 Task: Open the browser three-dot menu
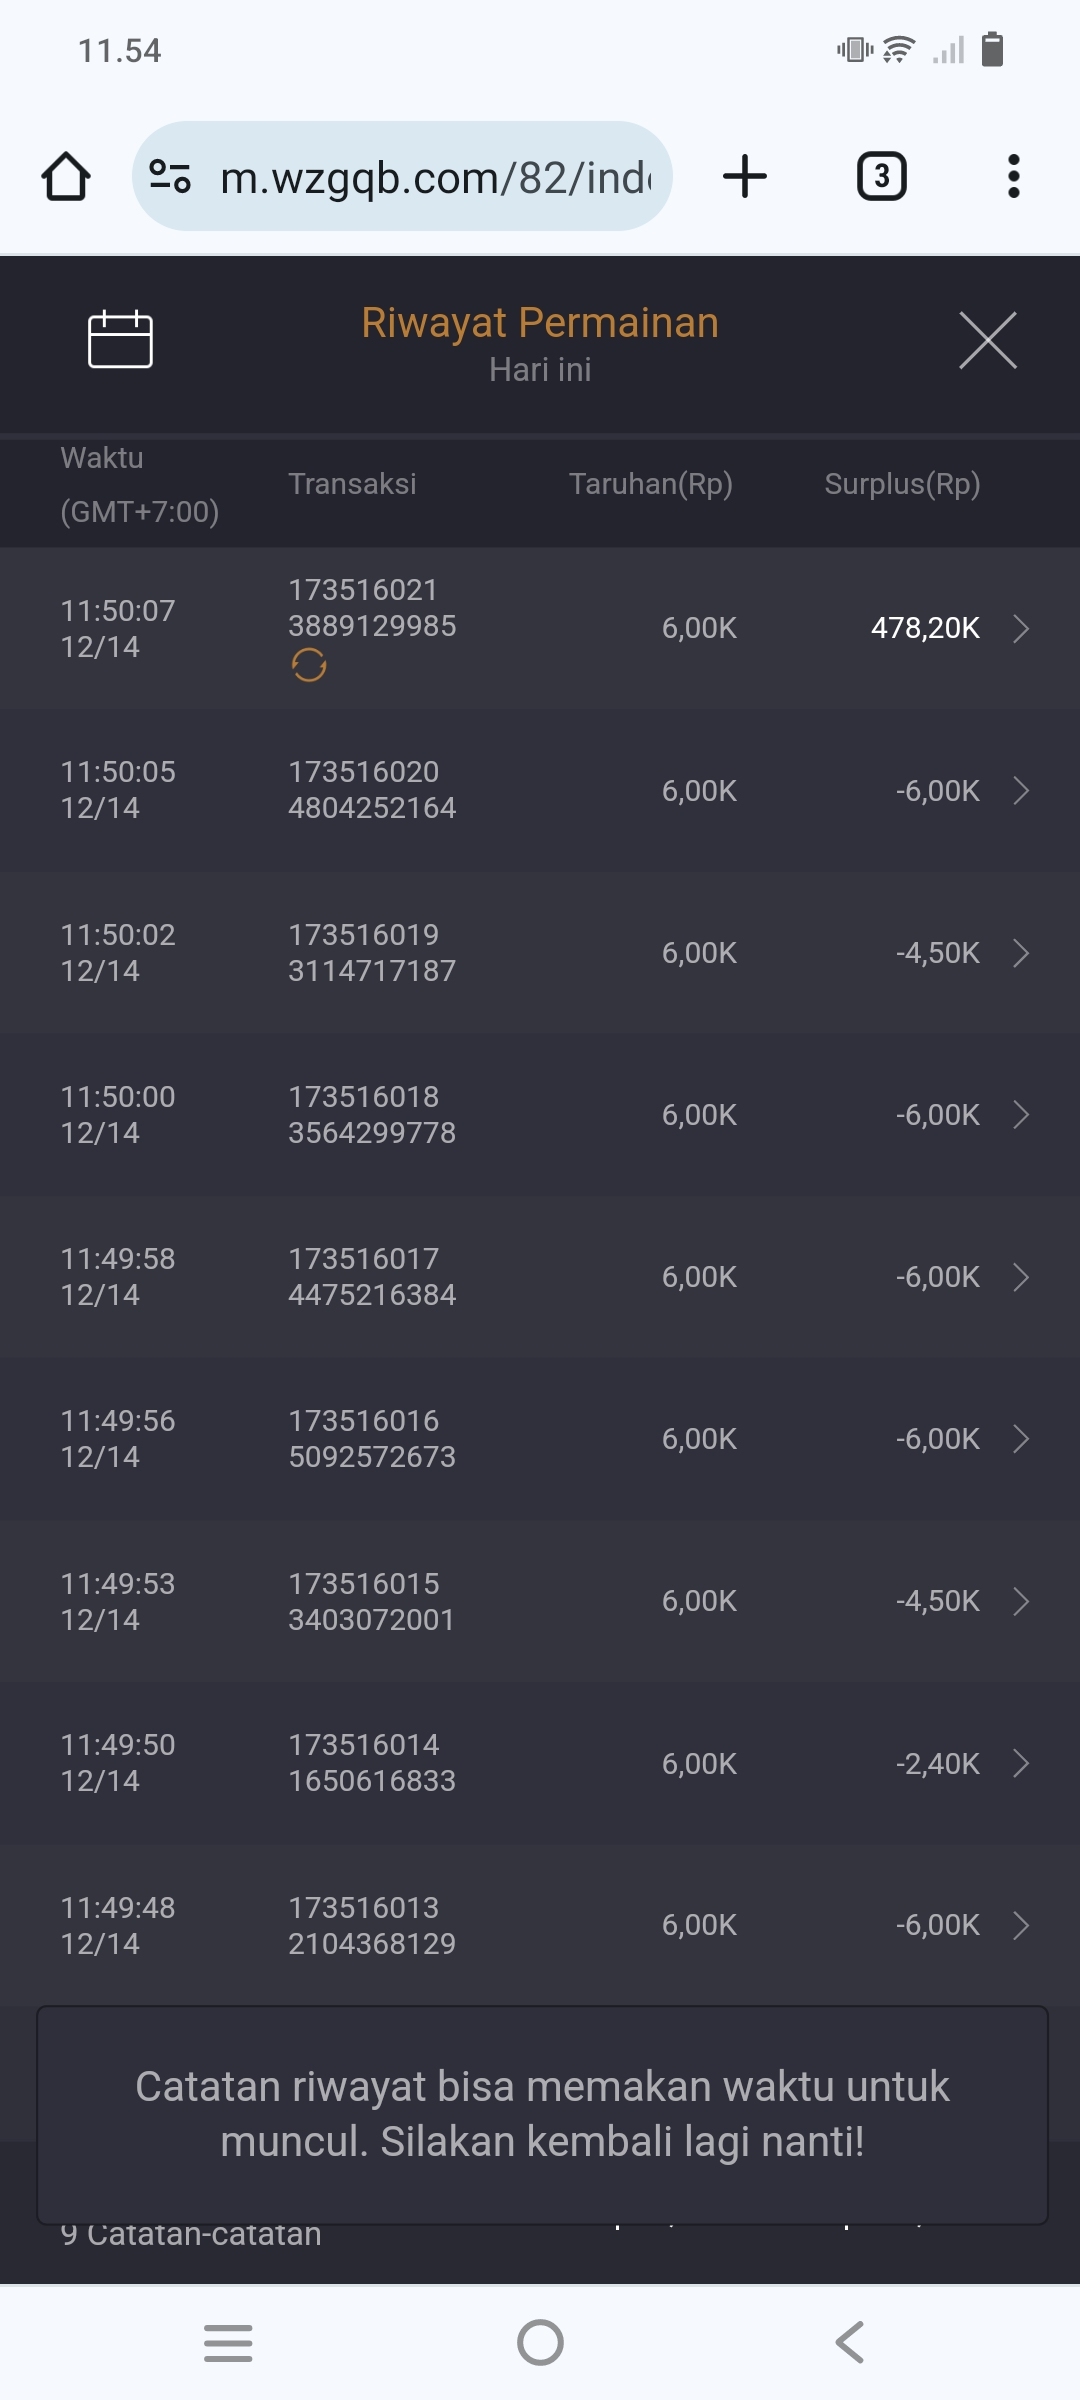tap(1013, 177)
